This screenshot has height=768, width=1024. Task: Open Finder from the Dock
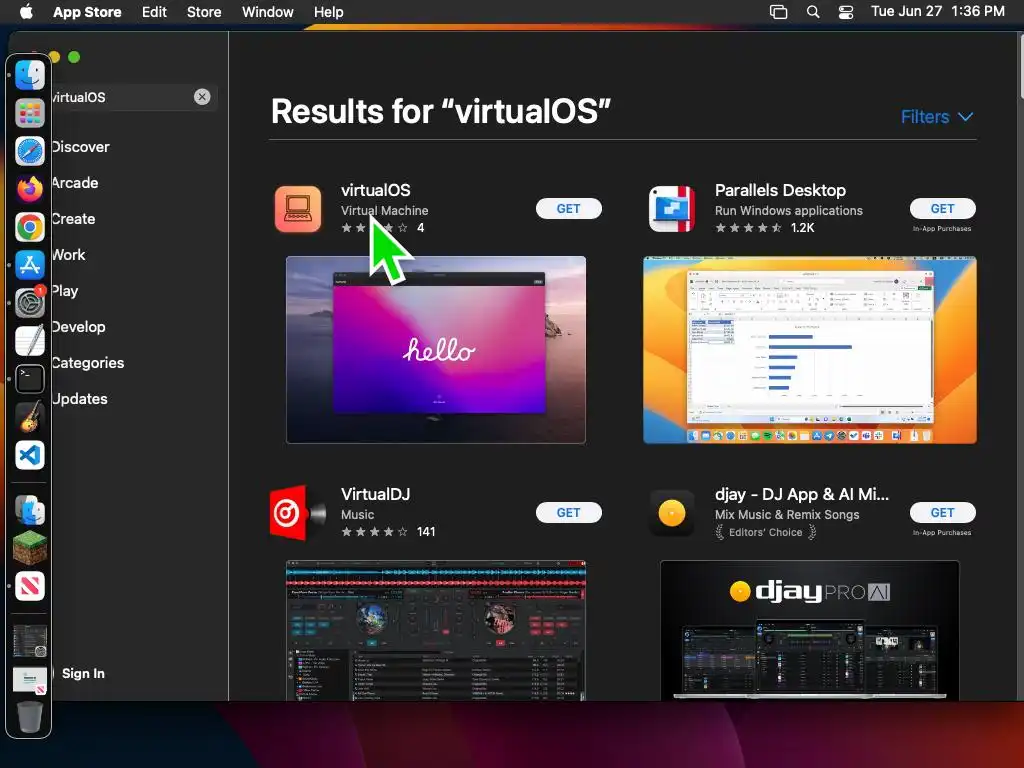pos(30,75)
